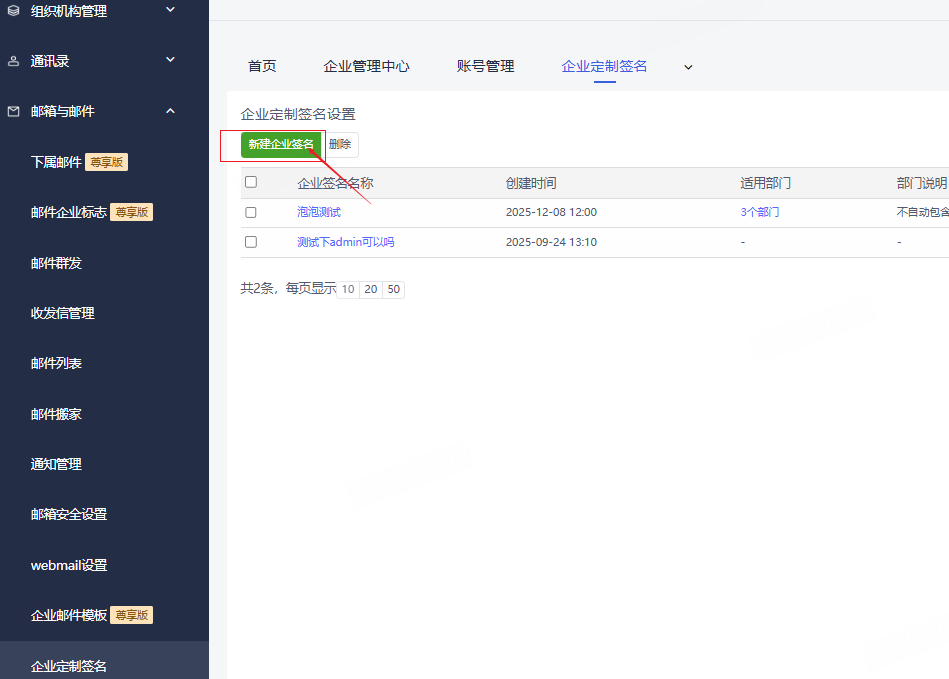Viewport: 949px width, 679px height.
Task: Open 企业邮件模板 in the sidebar
Action: coord(69,615)
